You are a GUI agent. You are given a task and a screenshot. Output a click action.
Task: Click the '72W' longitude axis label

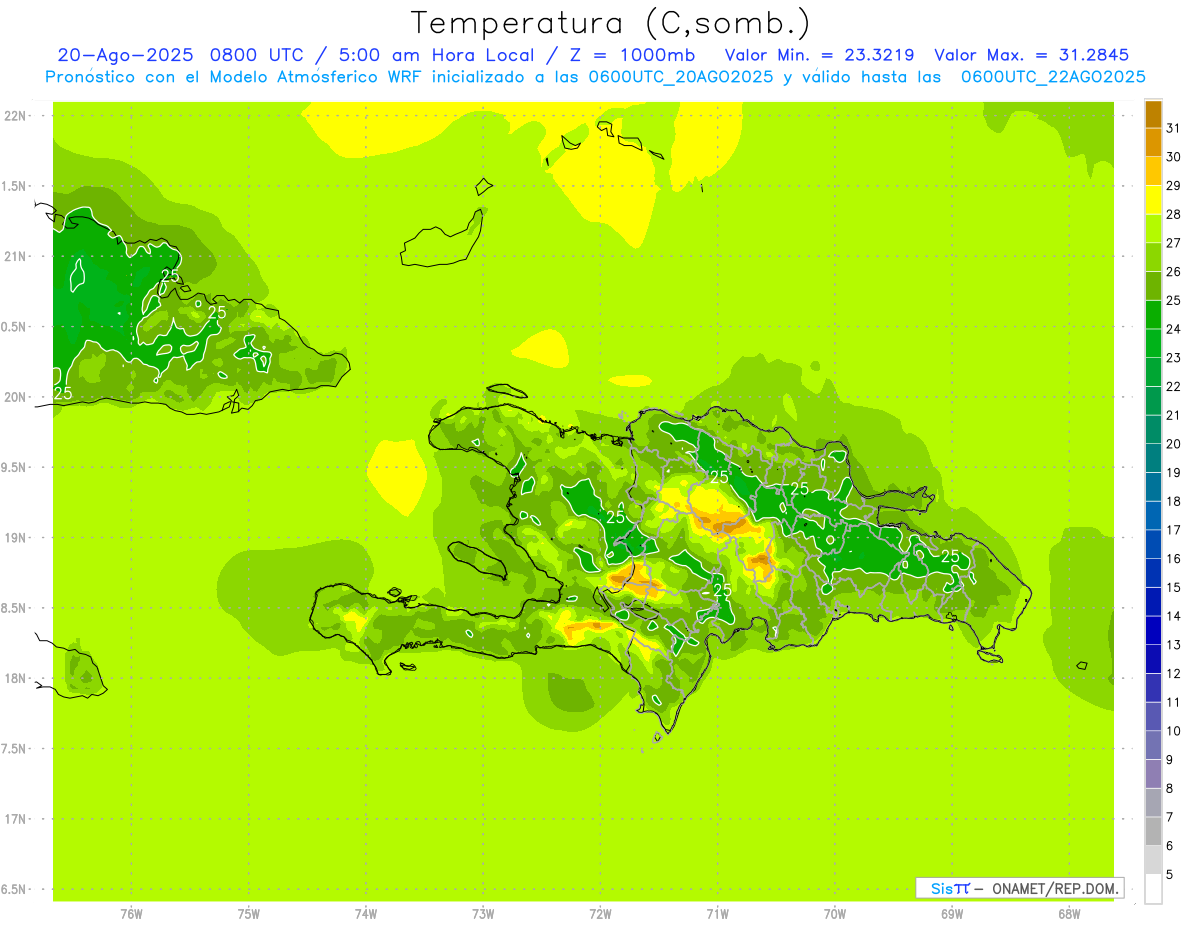[x=600, y=914]
